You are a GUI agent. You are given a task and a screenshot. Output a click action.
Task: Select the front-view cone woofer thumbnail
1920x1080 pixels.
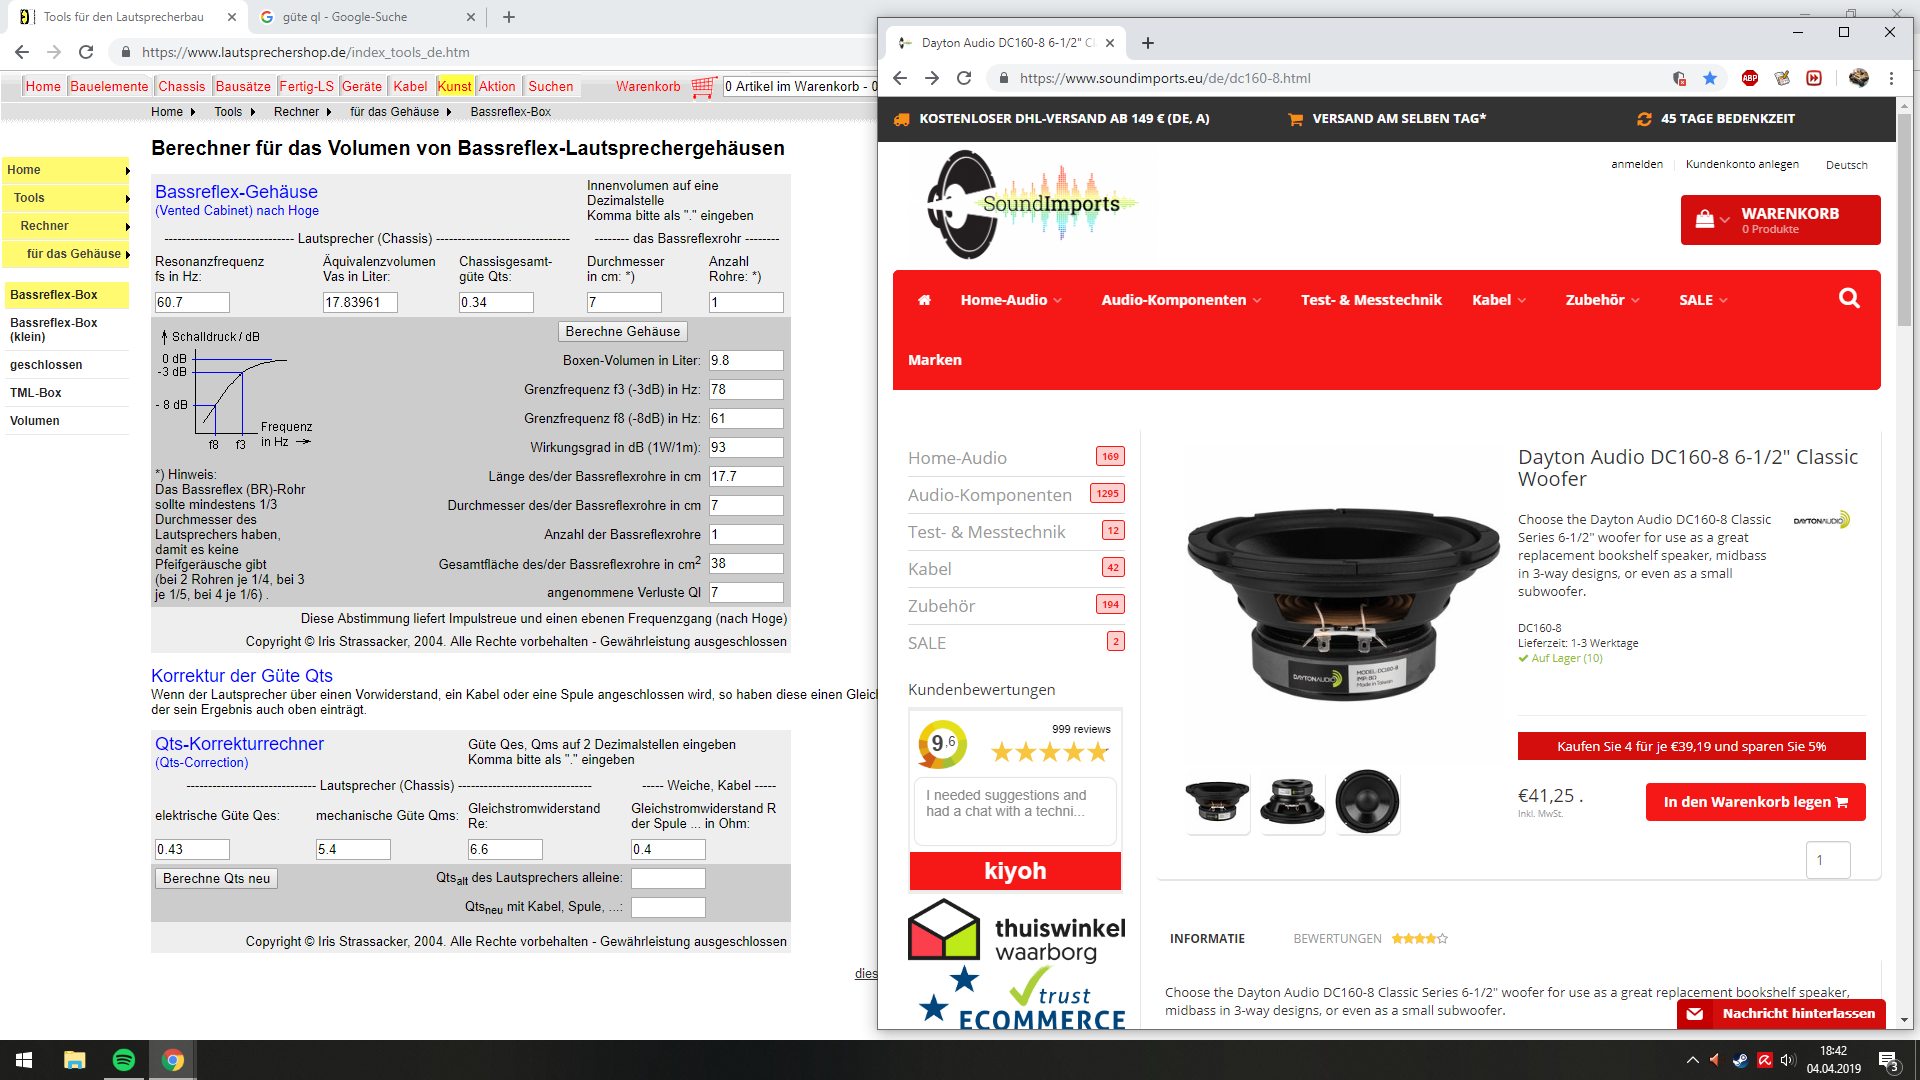pyautogui.click(x=1367, y=802)
